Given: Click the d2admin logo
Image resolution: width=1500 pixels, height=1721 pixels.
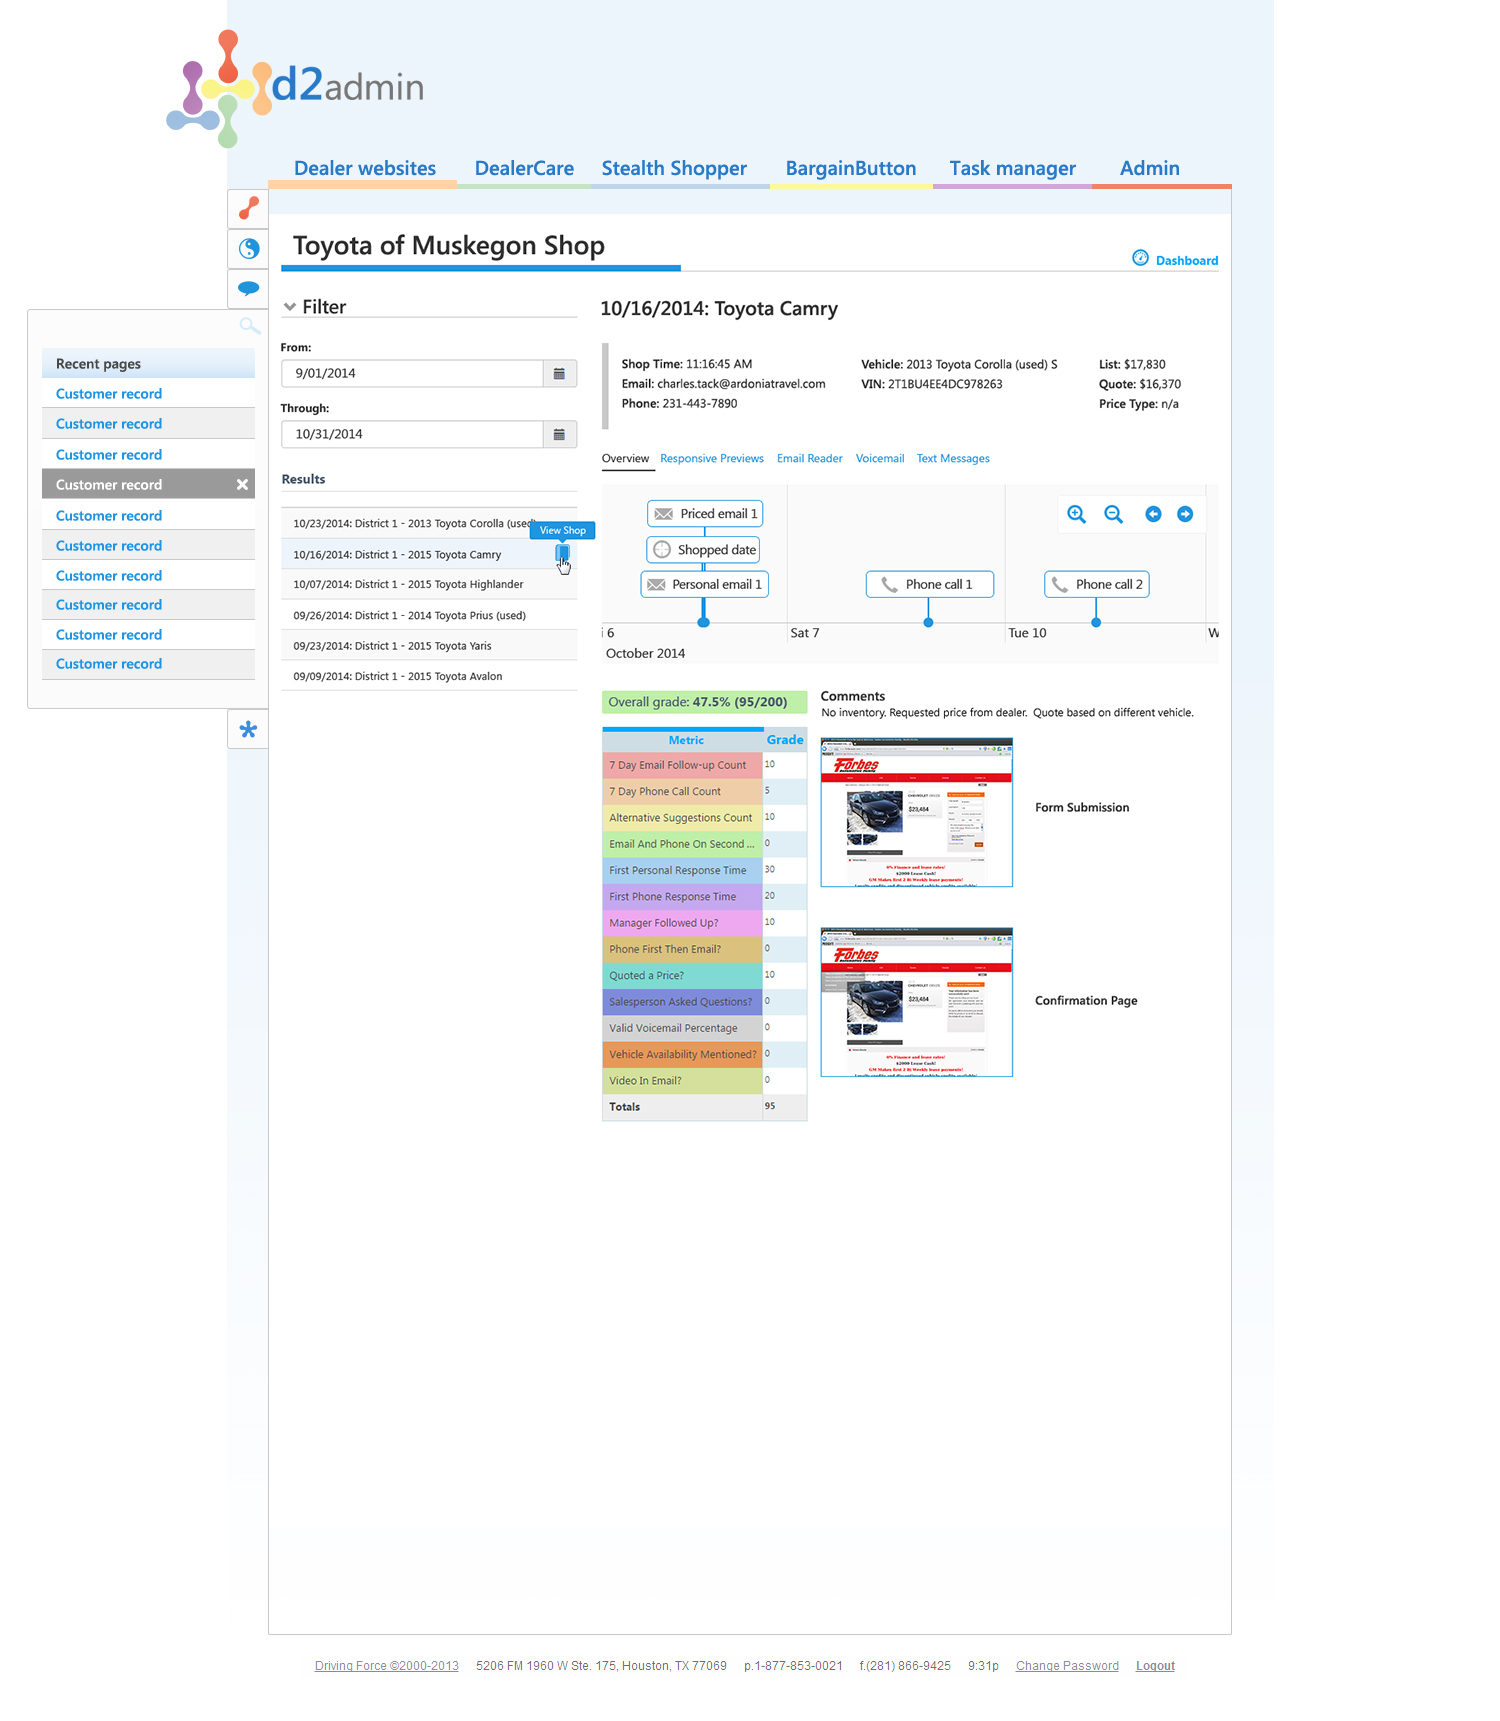Looking at the screenshot, I should (x=295, y=88).
